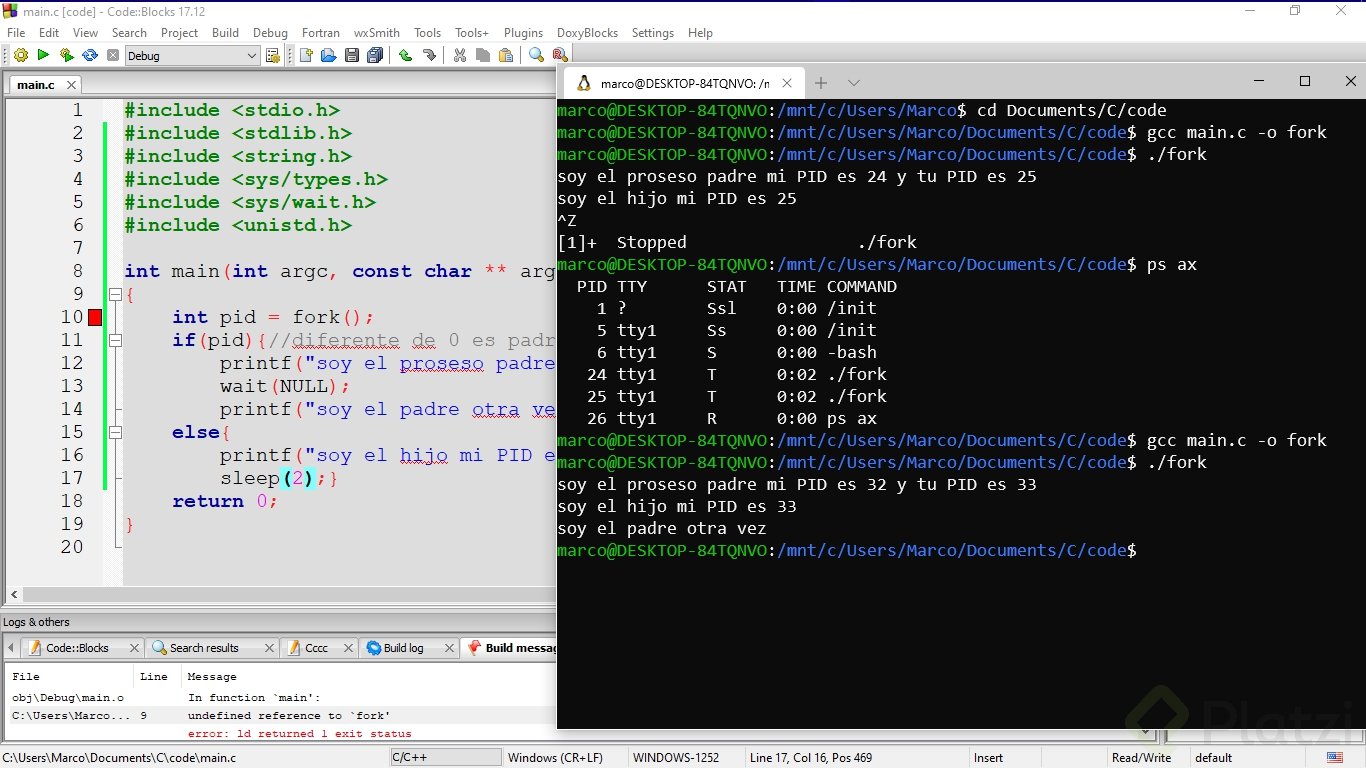The width and height of the screenshot is (1366, 768).
Task: Click the New file icon in toolbar
Action: 305,56
